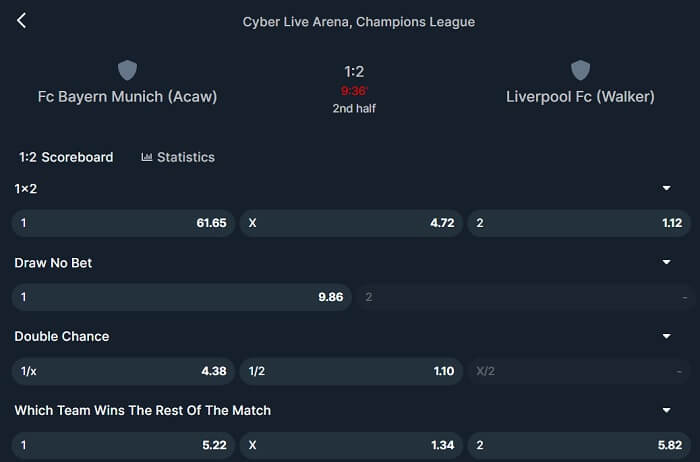Choose rest of match team 1 at 5.22
Screen dimensions: 700x462
123,445
